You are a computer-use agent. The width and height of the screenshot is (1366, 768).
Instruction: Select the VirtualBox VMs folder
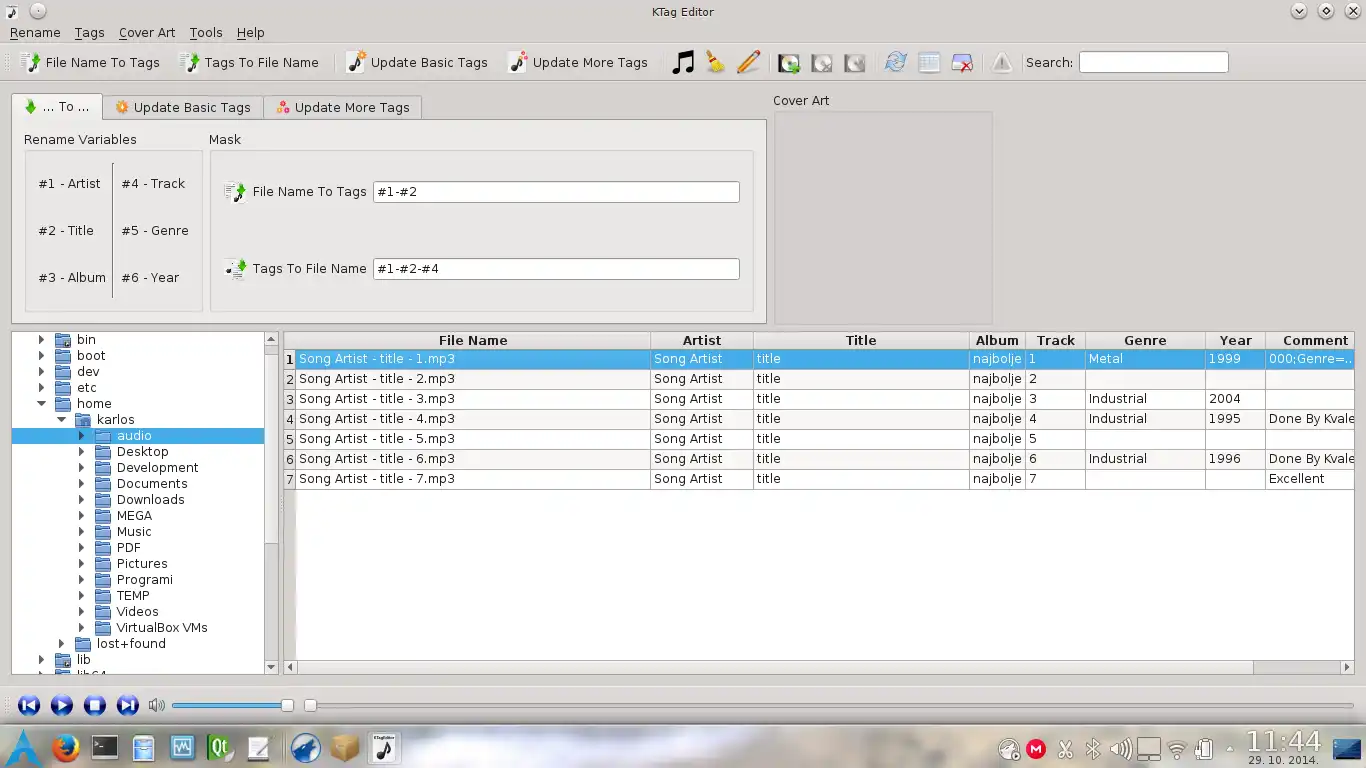point(162,628)
